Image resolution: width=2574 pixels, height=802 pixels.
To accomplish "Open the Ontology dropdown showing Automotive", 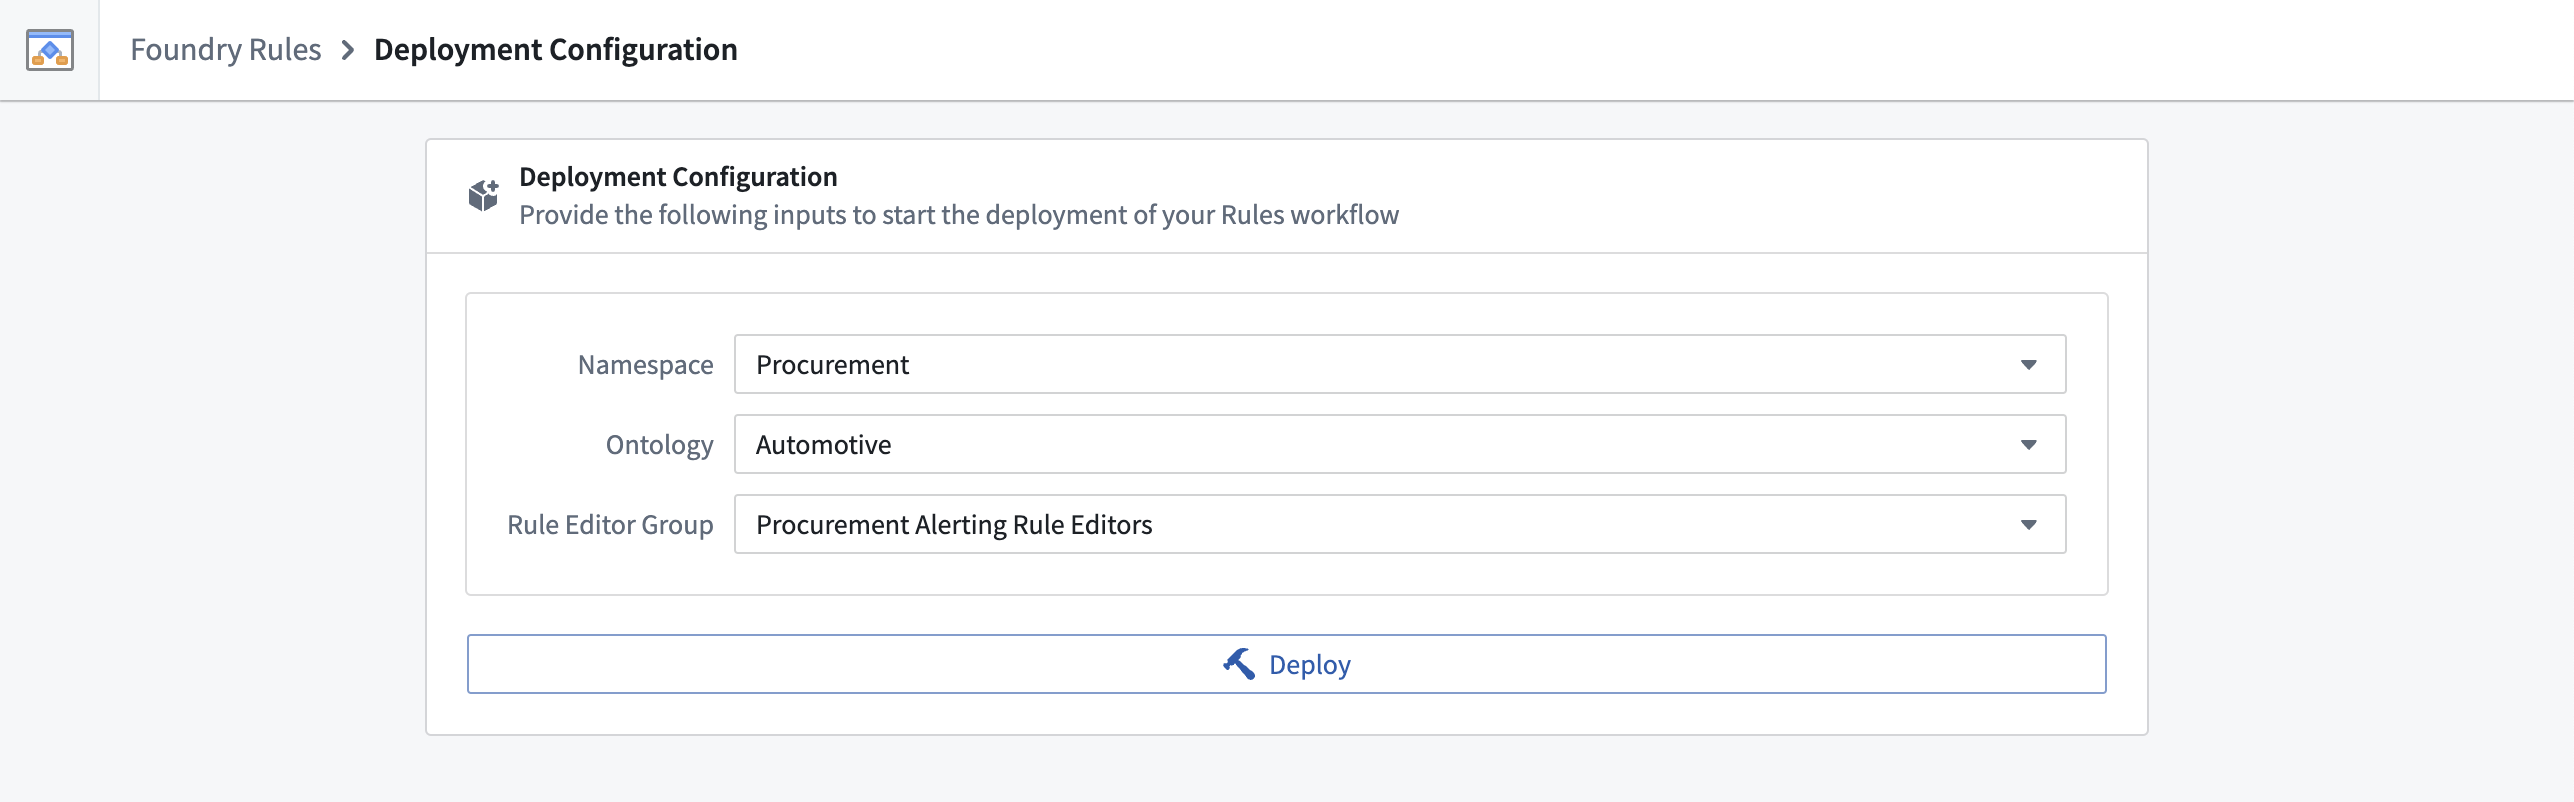I will click(x=1398, y=445).
